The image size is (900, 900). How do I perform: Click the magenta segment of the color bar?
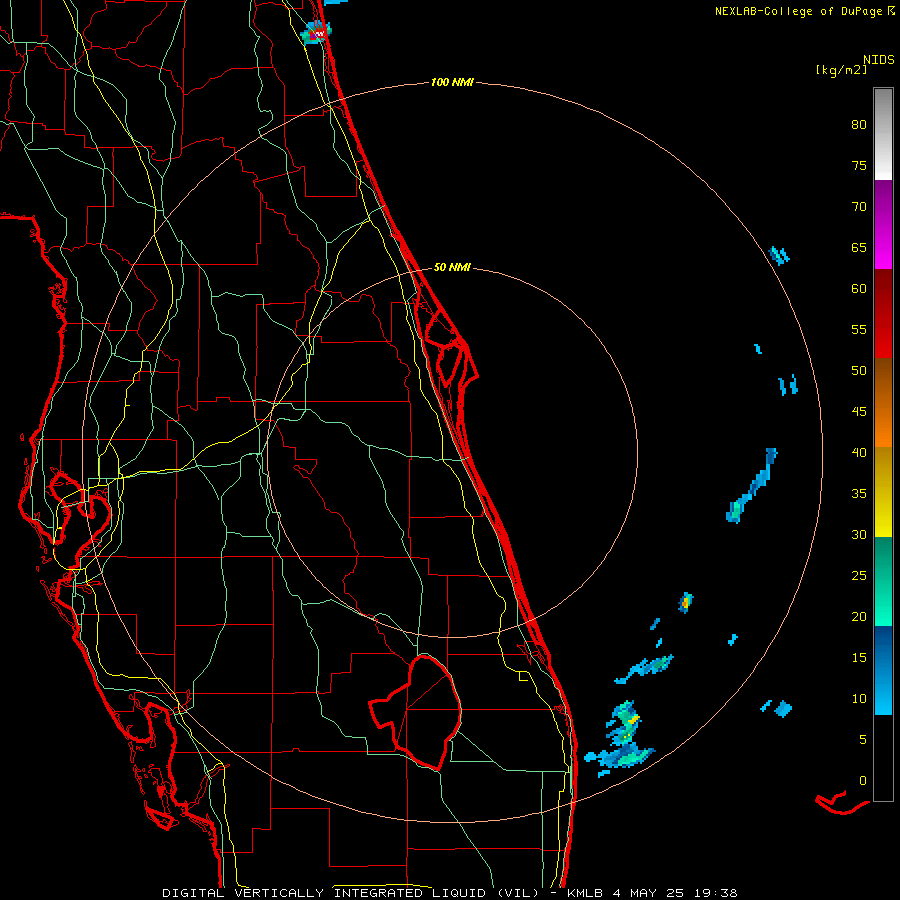click(x=883, y=224)
